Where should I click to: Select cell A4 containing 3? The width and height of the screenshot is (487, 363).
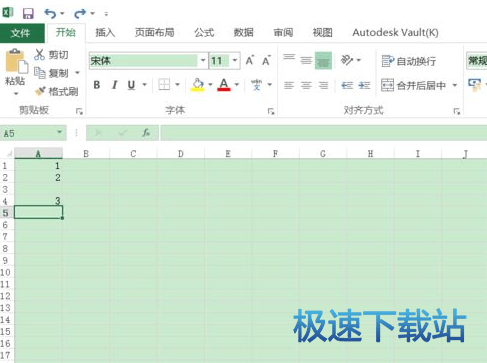pos(38,201)
